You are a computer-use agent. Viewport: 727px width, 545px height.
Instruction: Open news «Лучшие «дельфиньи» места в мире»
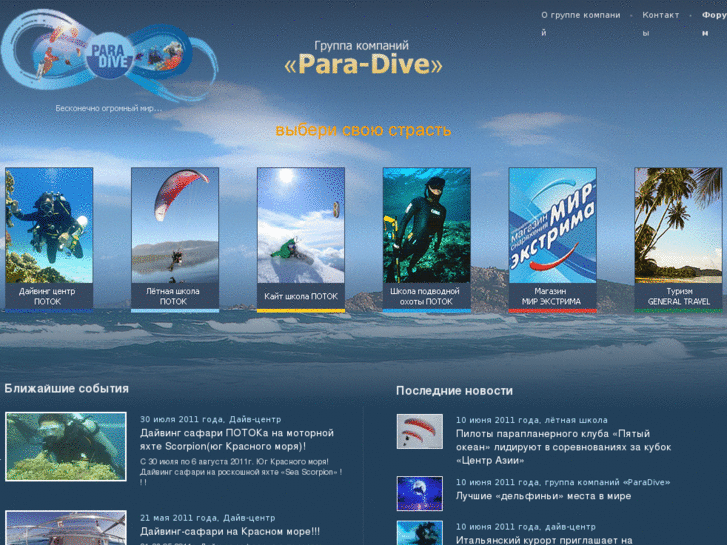click(x=543, y=496)
